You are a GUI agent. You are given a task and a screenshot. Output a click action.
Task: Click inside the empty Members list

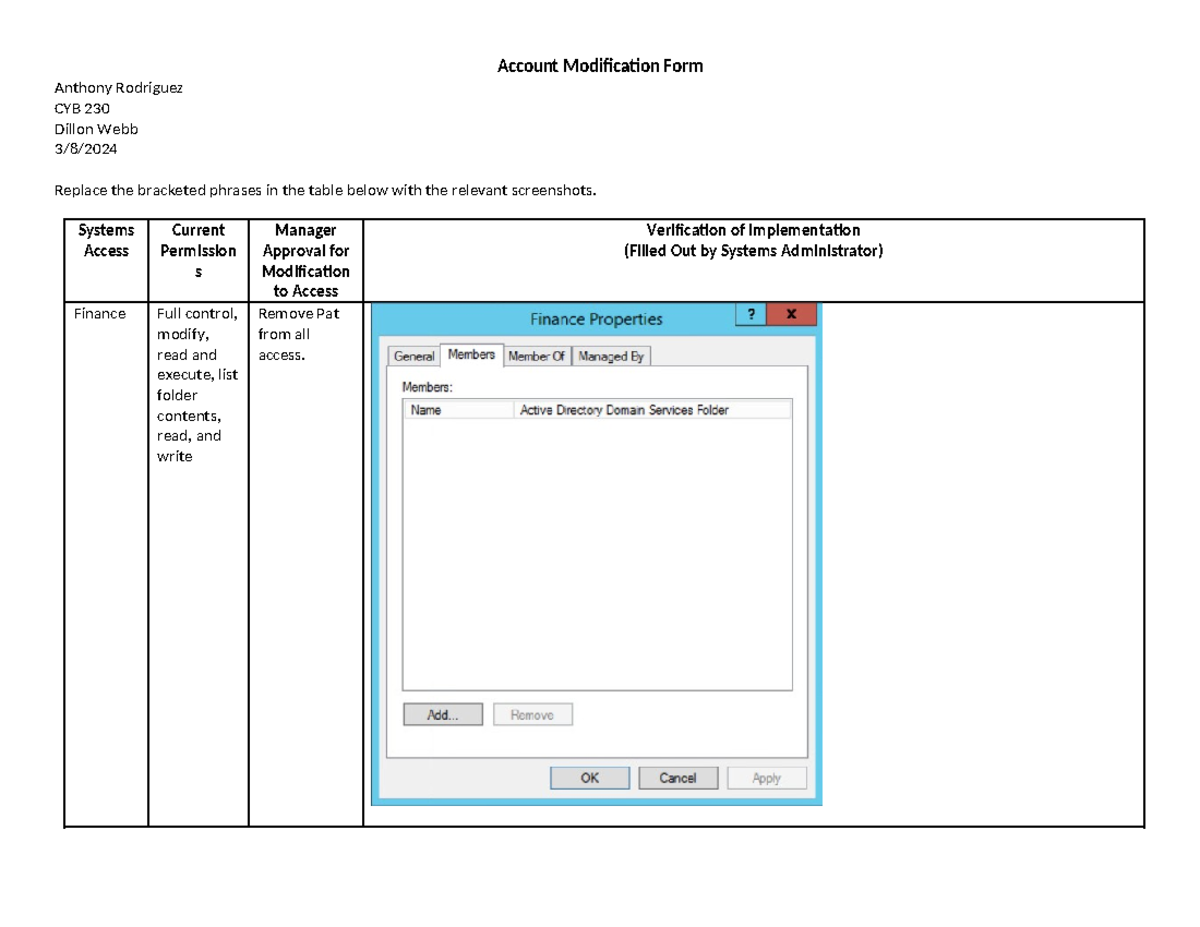coord(597,550)
